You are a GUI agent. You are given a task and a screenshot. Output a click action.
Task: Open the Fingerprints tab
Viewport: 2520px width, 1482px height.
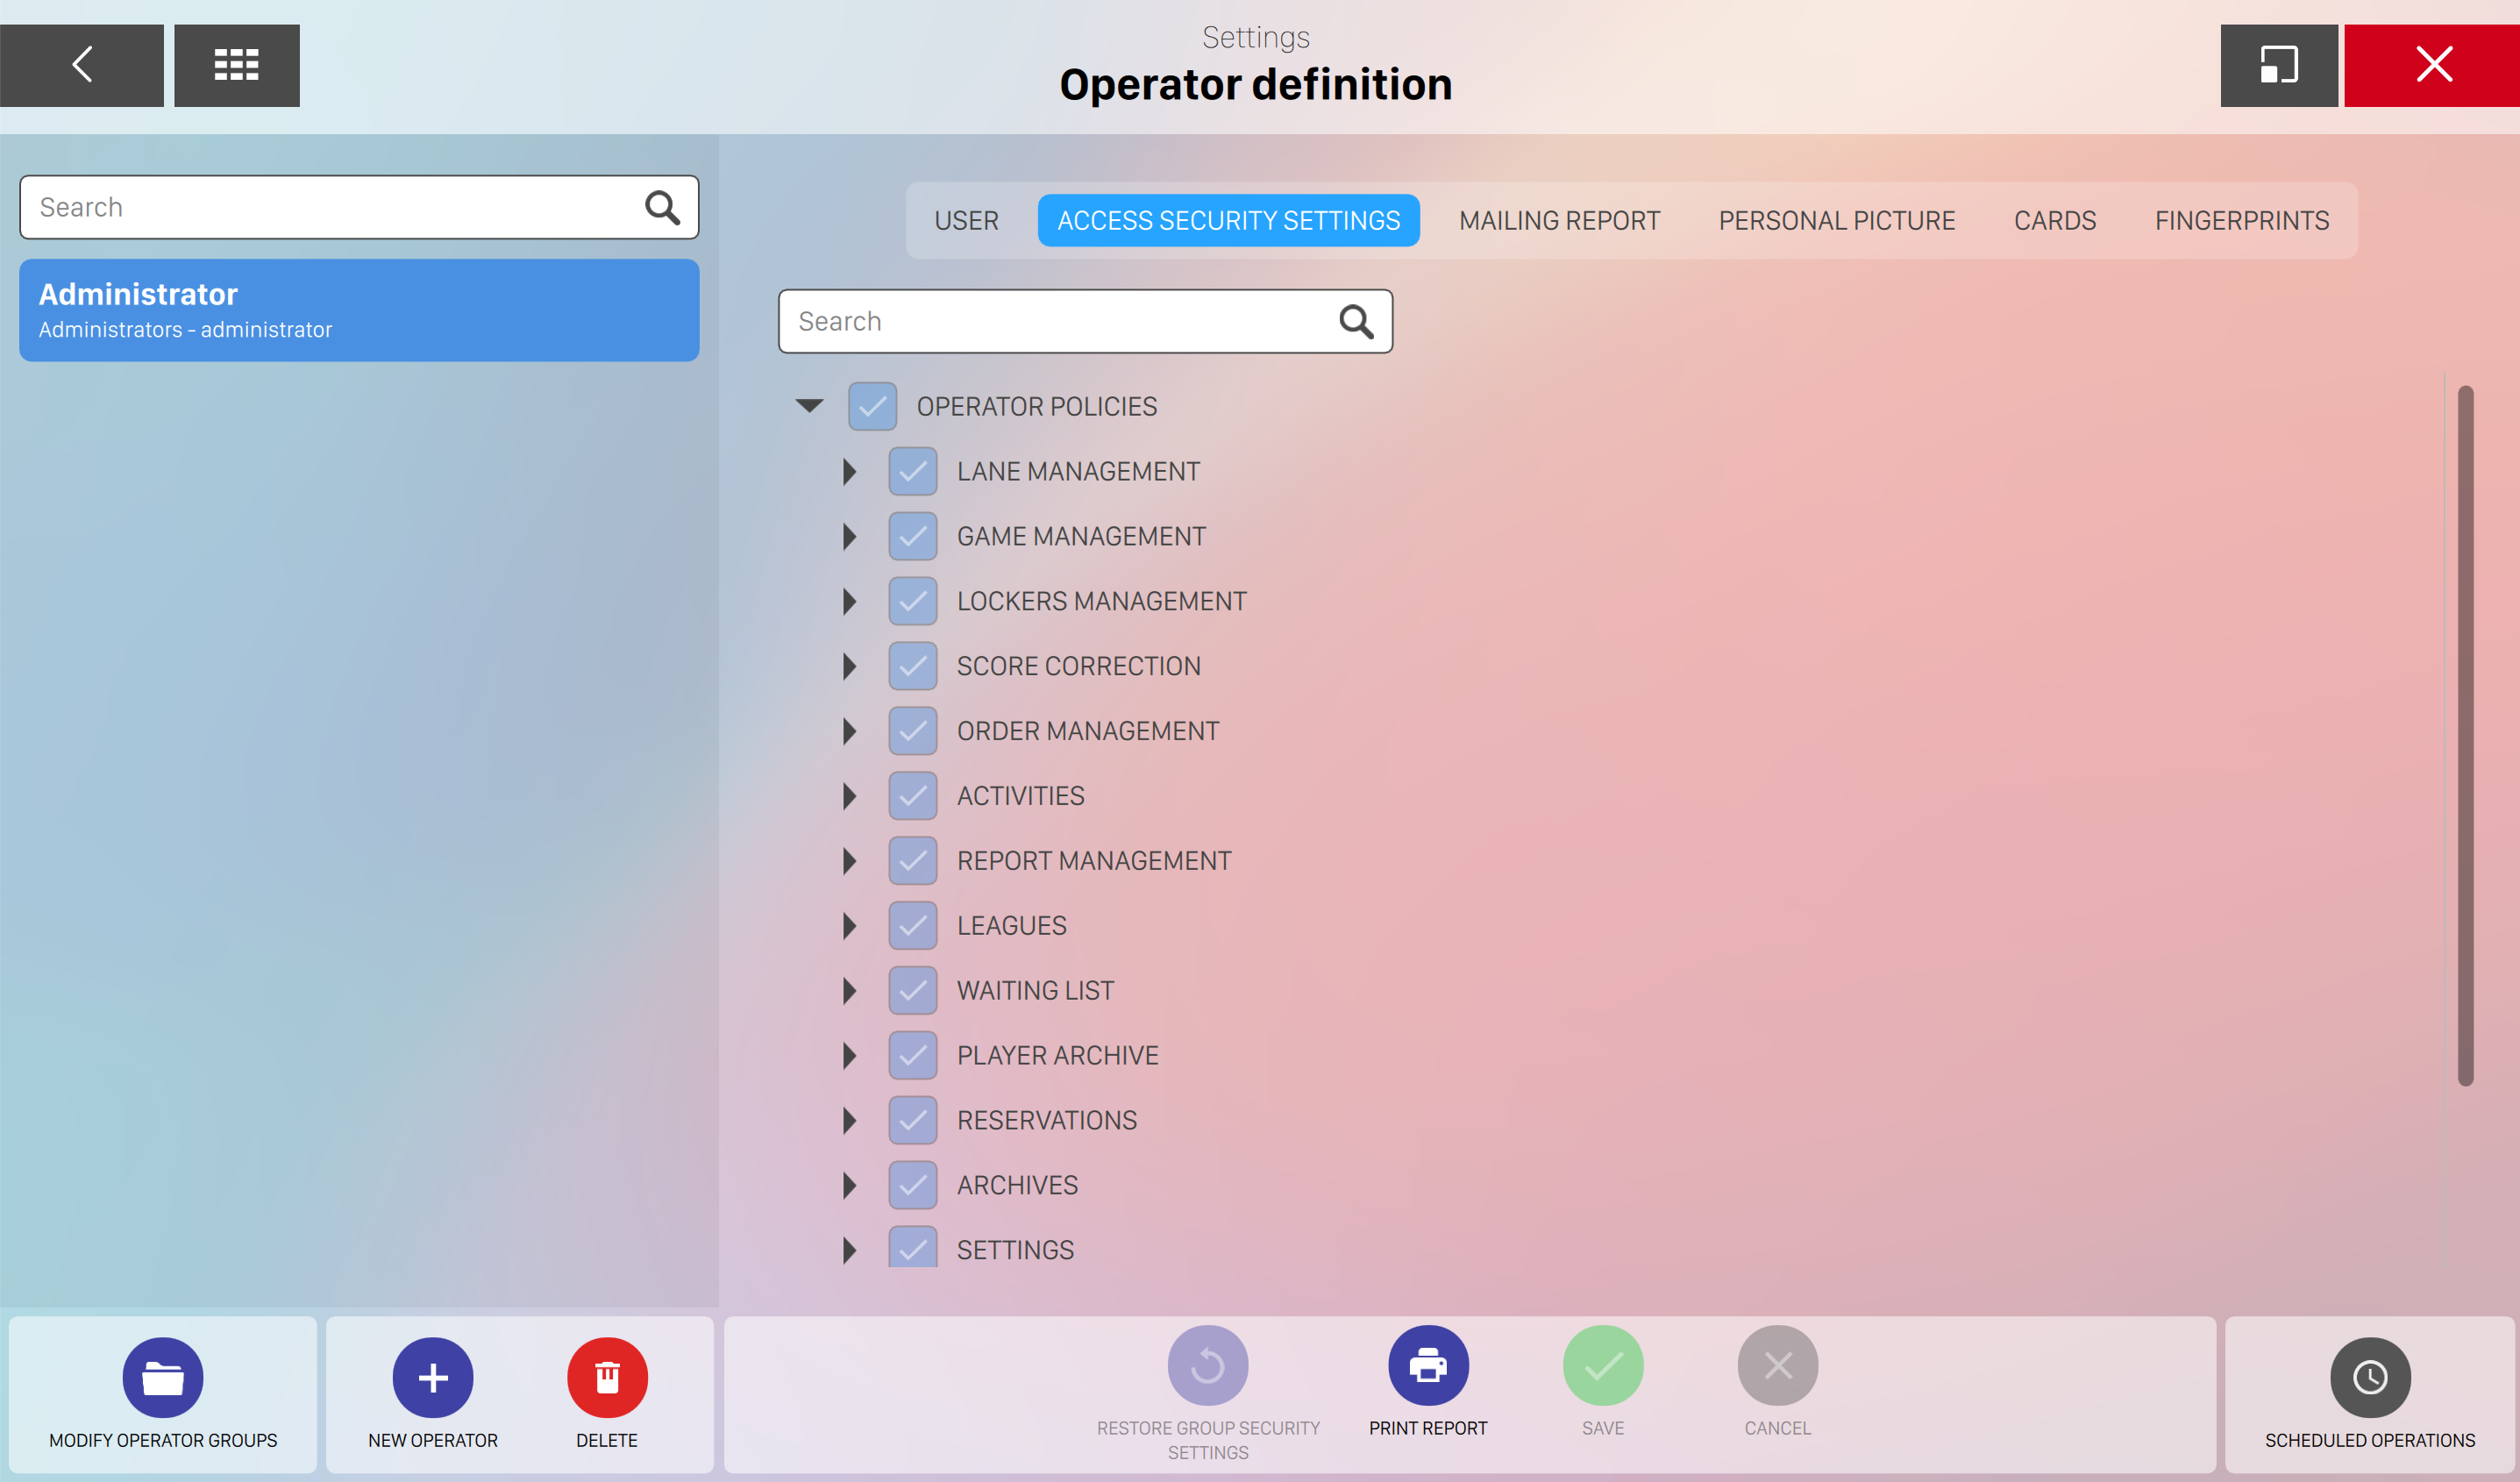coord(2241,220)
